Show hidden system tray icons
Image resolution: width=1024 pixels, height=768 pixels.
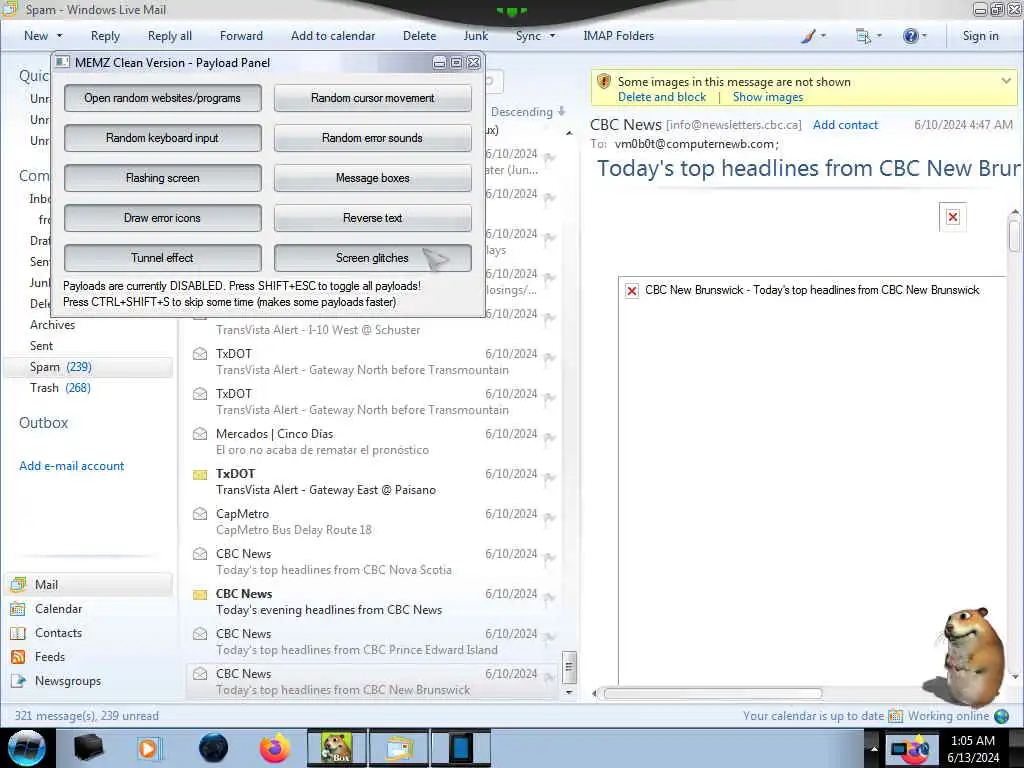[874, 748]
